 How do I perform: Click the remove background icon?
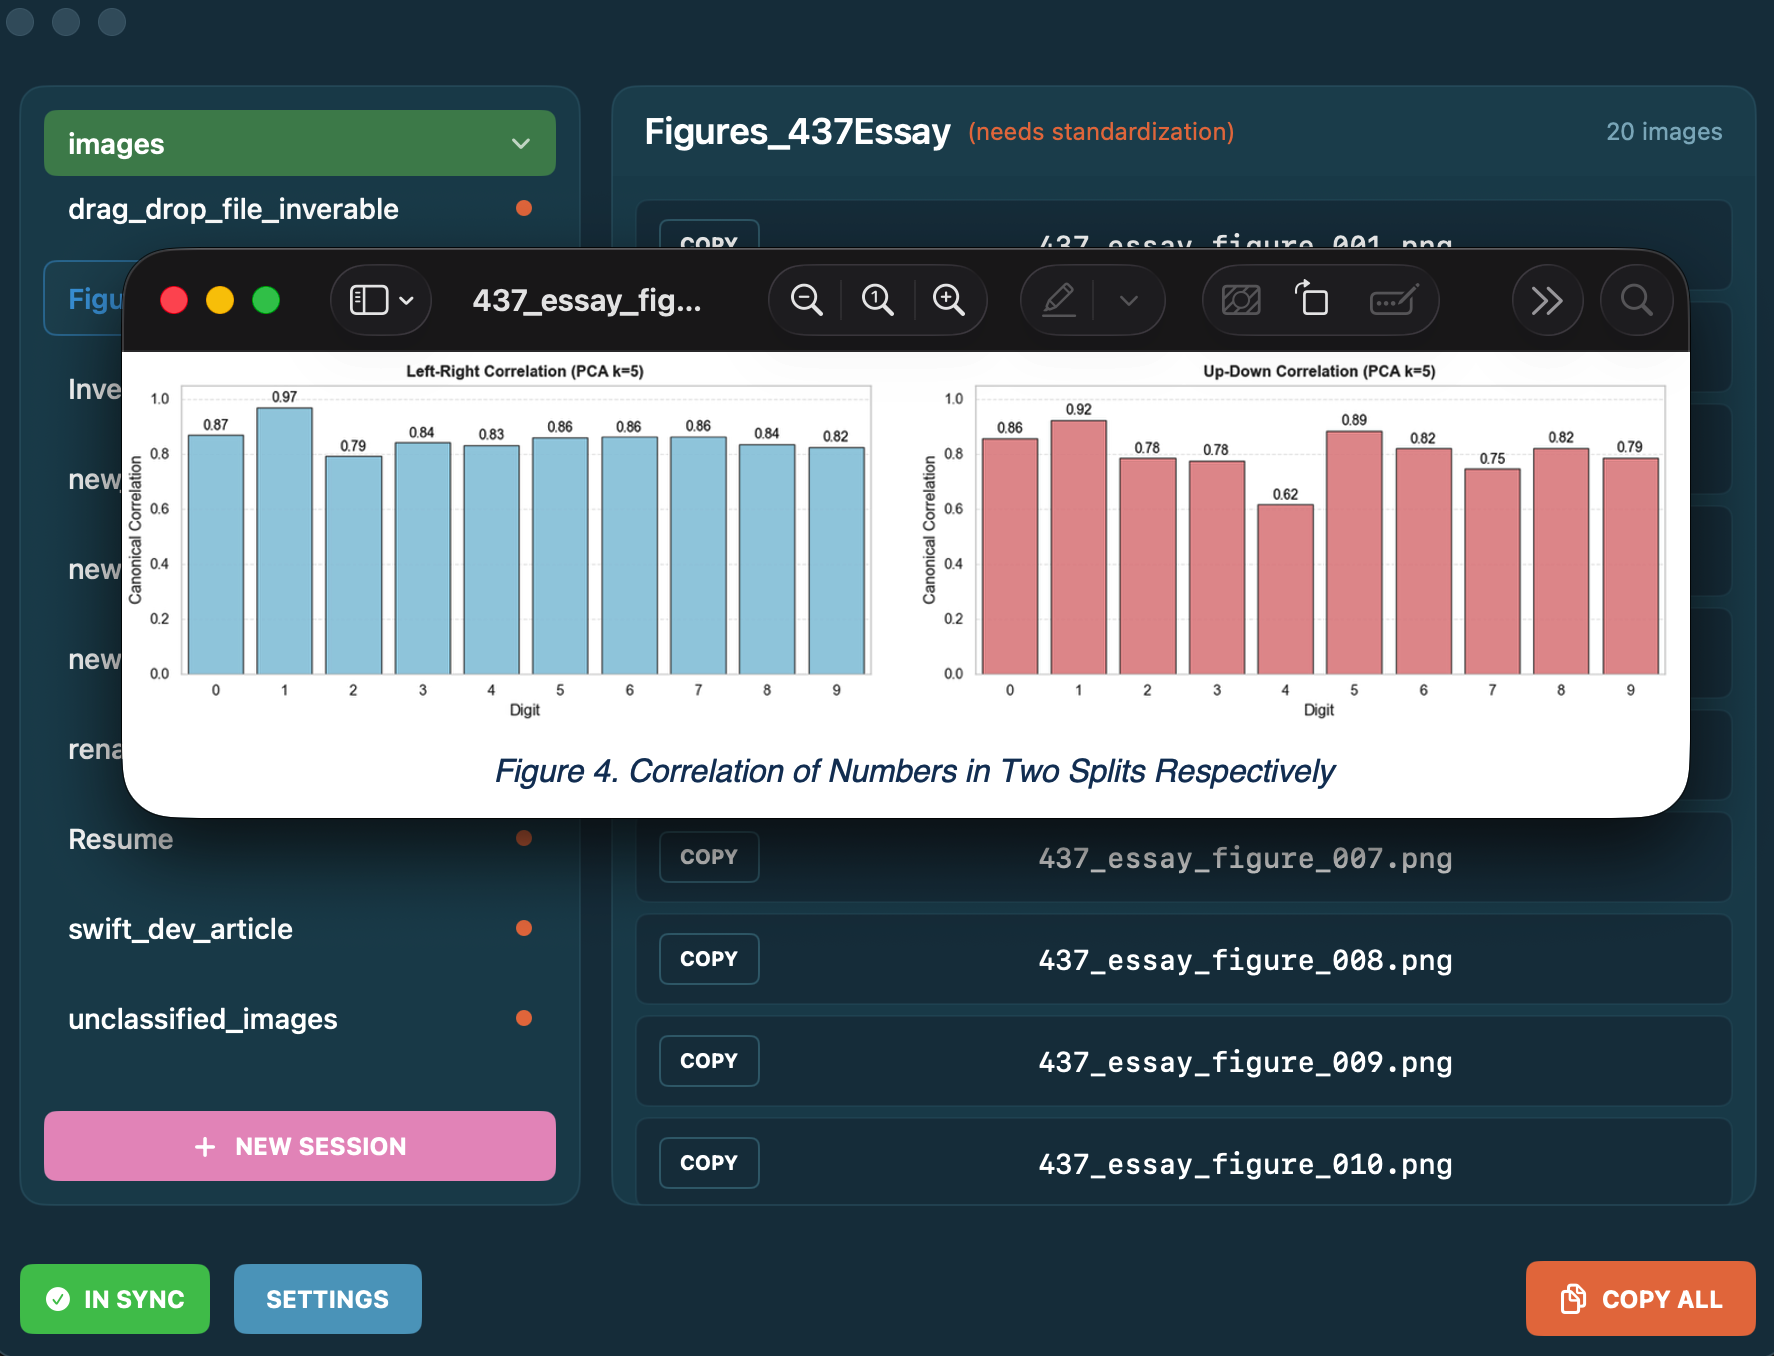tap(1241, 300)
